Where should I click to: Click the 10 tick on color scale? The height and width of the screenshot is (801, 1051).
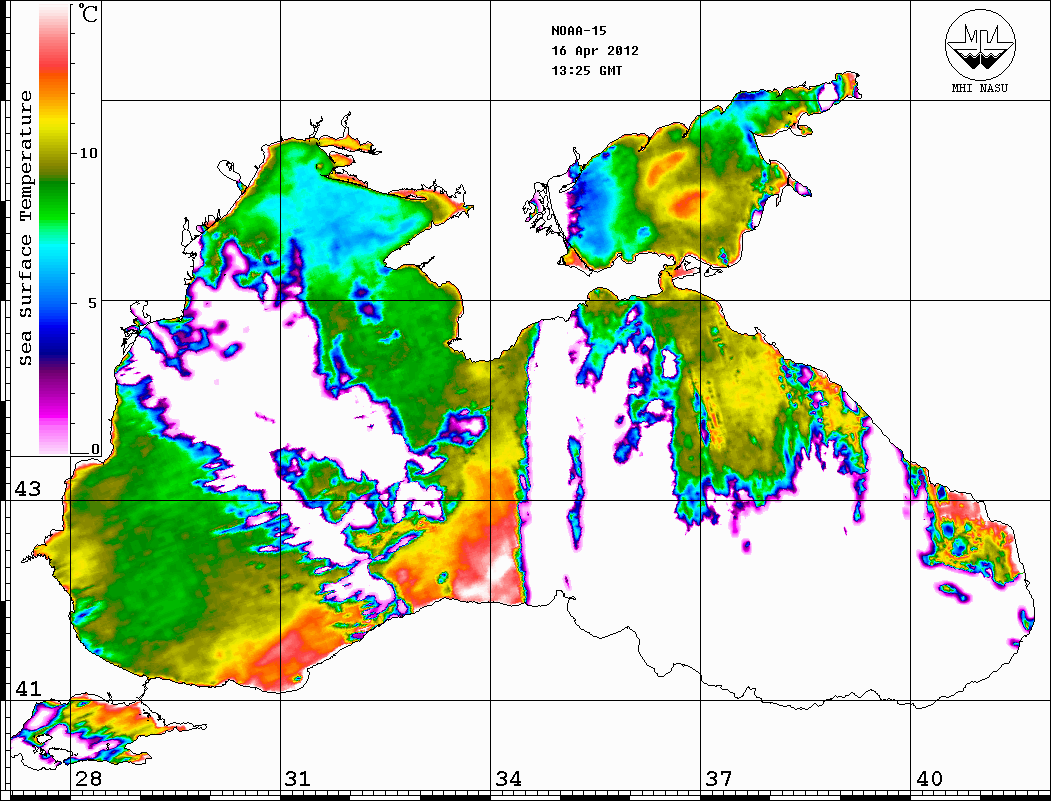[88, 153]
